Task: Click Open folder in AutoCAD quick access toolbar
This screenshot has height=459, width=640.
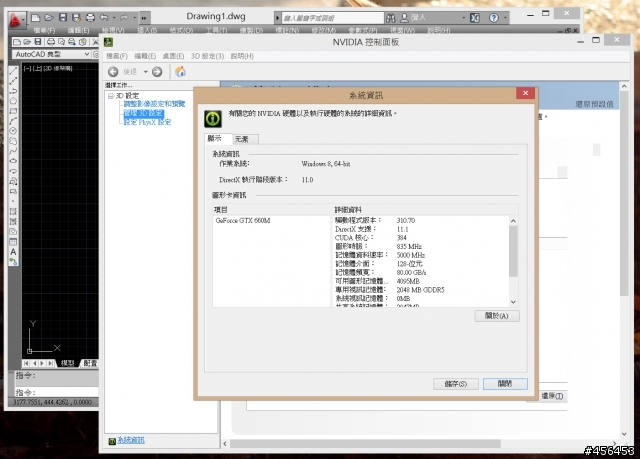Action: (49, 18)
